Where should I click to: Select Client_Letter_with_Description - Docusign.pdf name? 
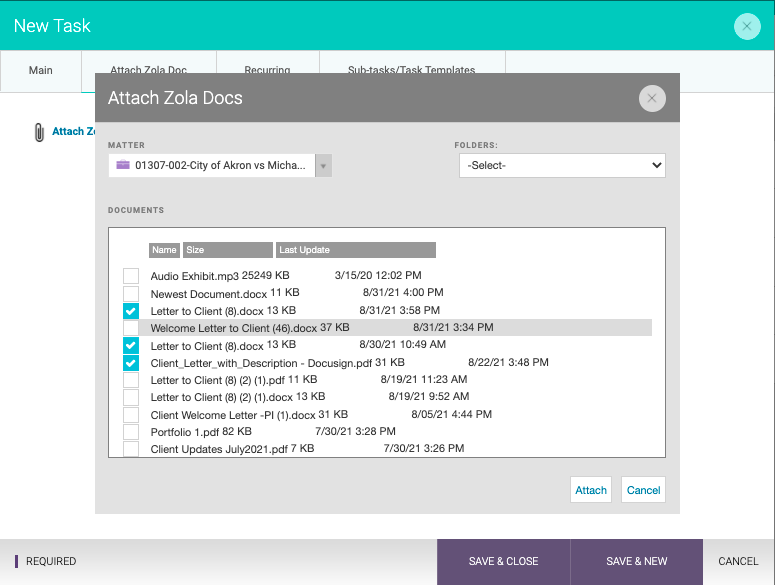coord(261,363)
